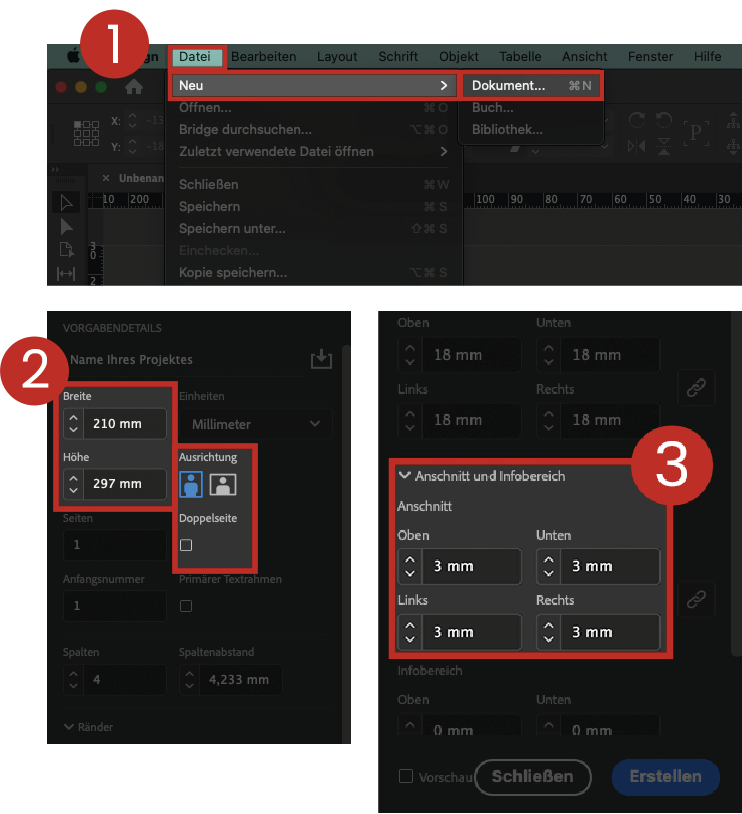Click the flip vertical icon
The height and width of the screenshot is (814, 742).
(664, 146)
